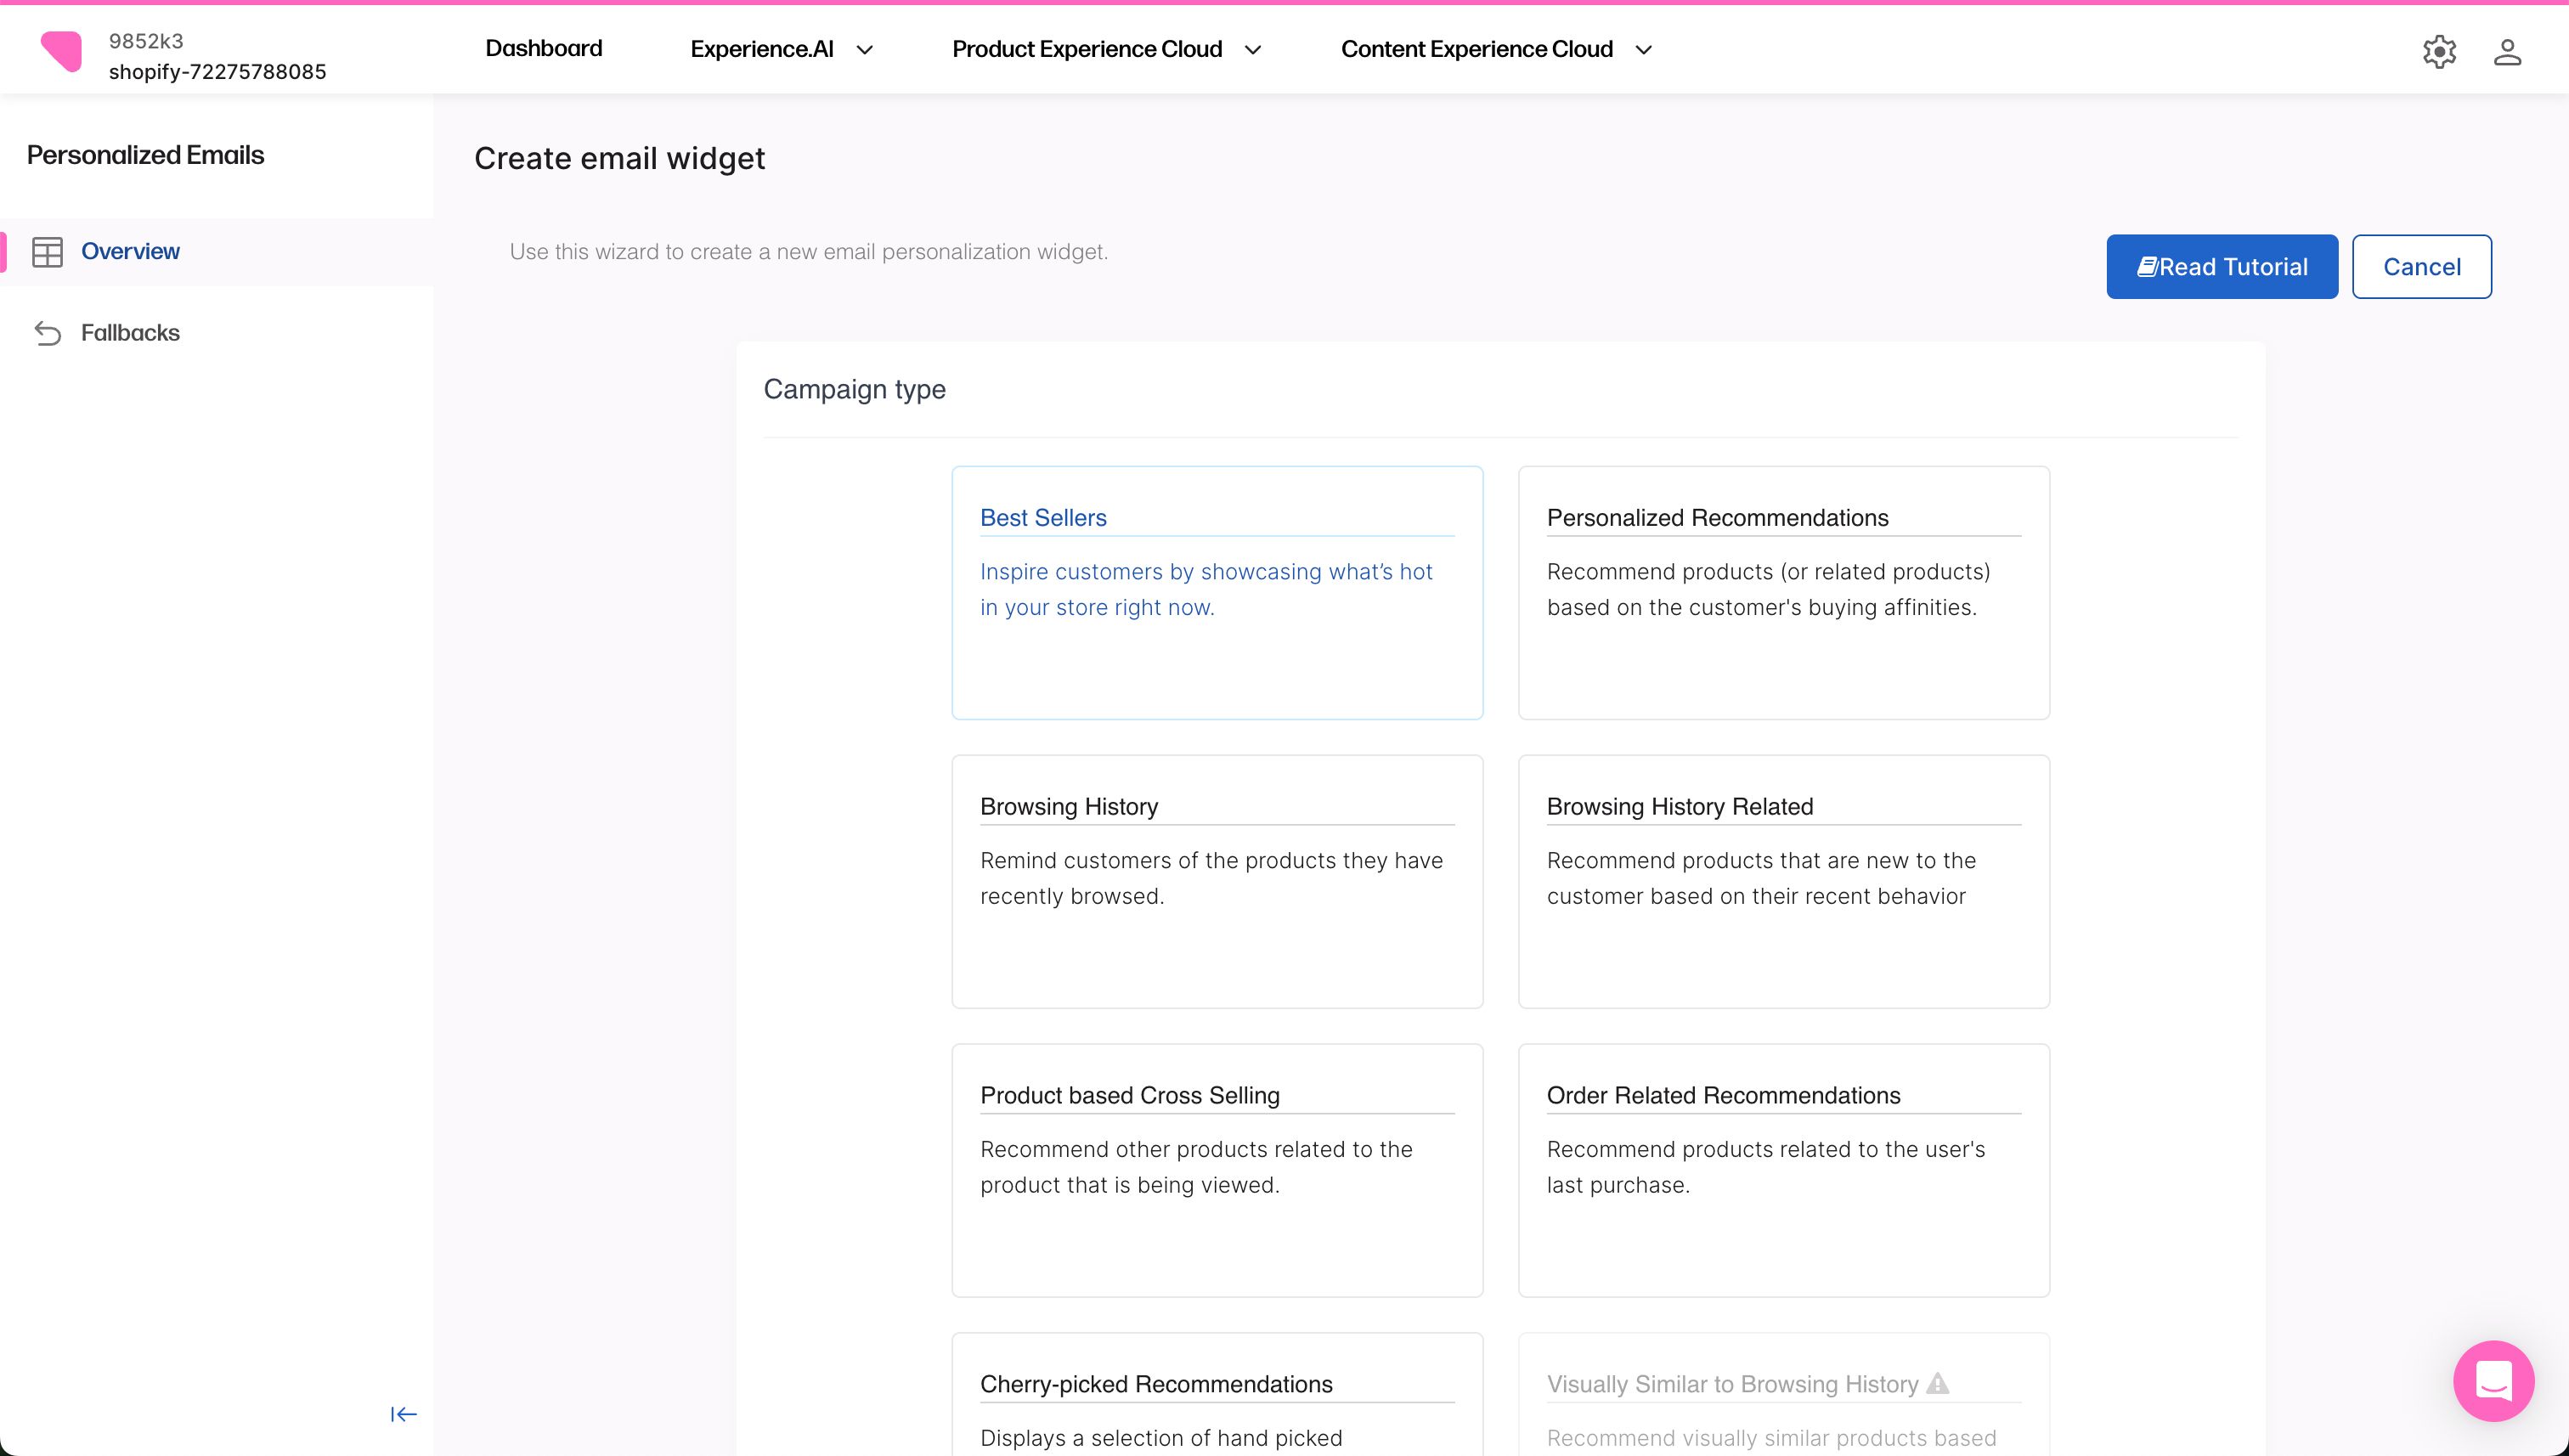The image size is (2569, 1456).
Task: Click the pink brand logo
Action: pos(61,51)
